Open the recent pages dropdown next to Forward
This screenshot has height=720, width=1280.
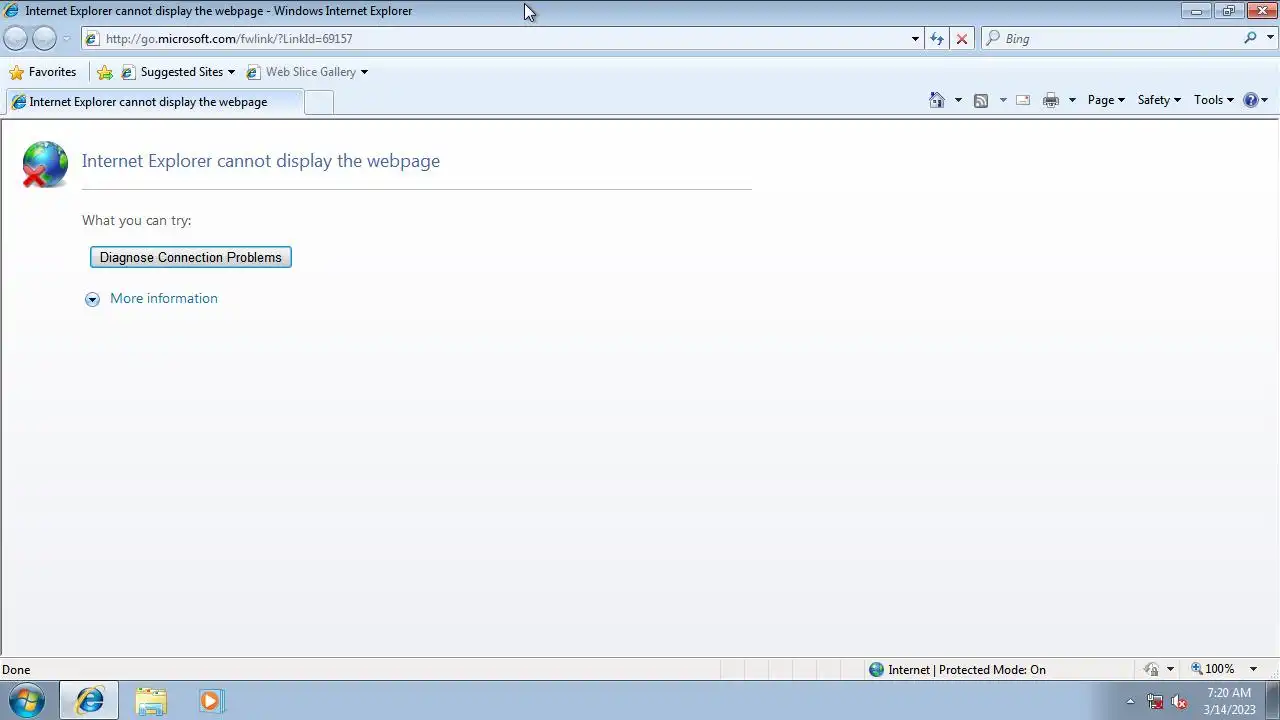[x=67, y=39]
